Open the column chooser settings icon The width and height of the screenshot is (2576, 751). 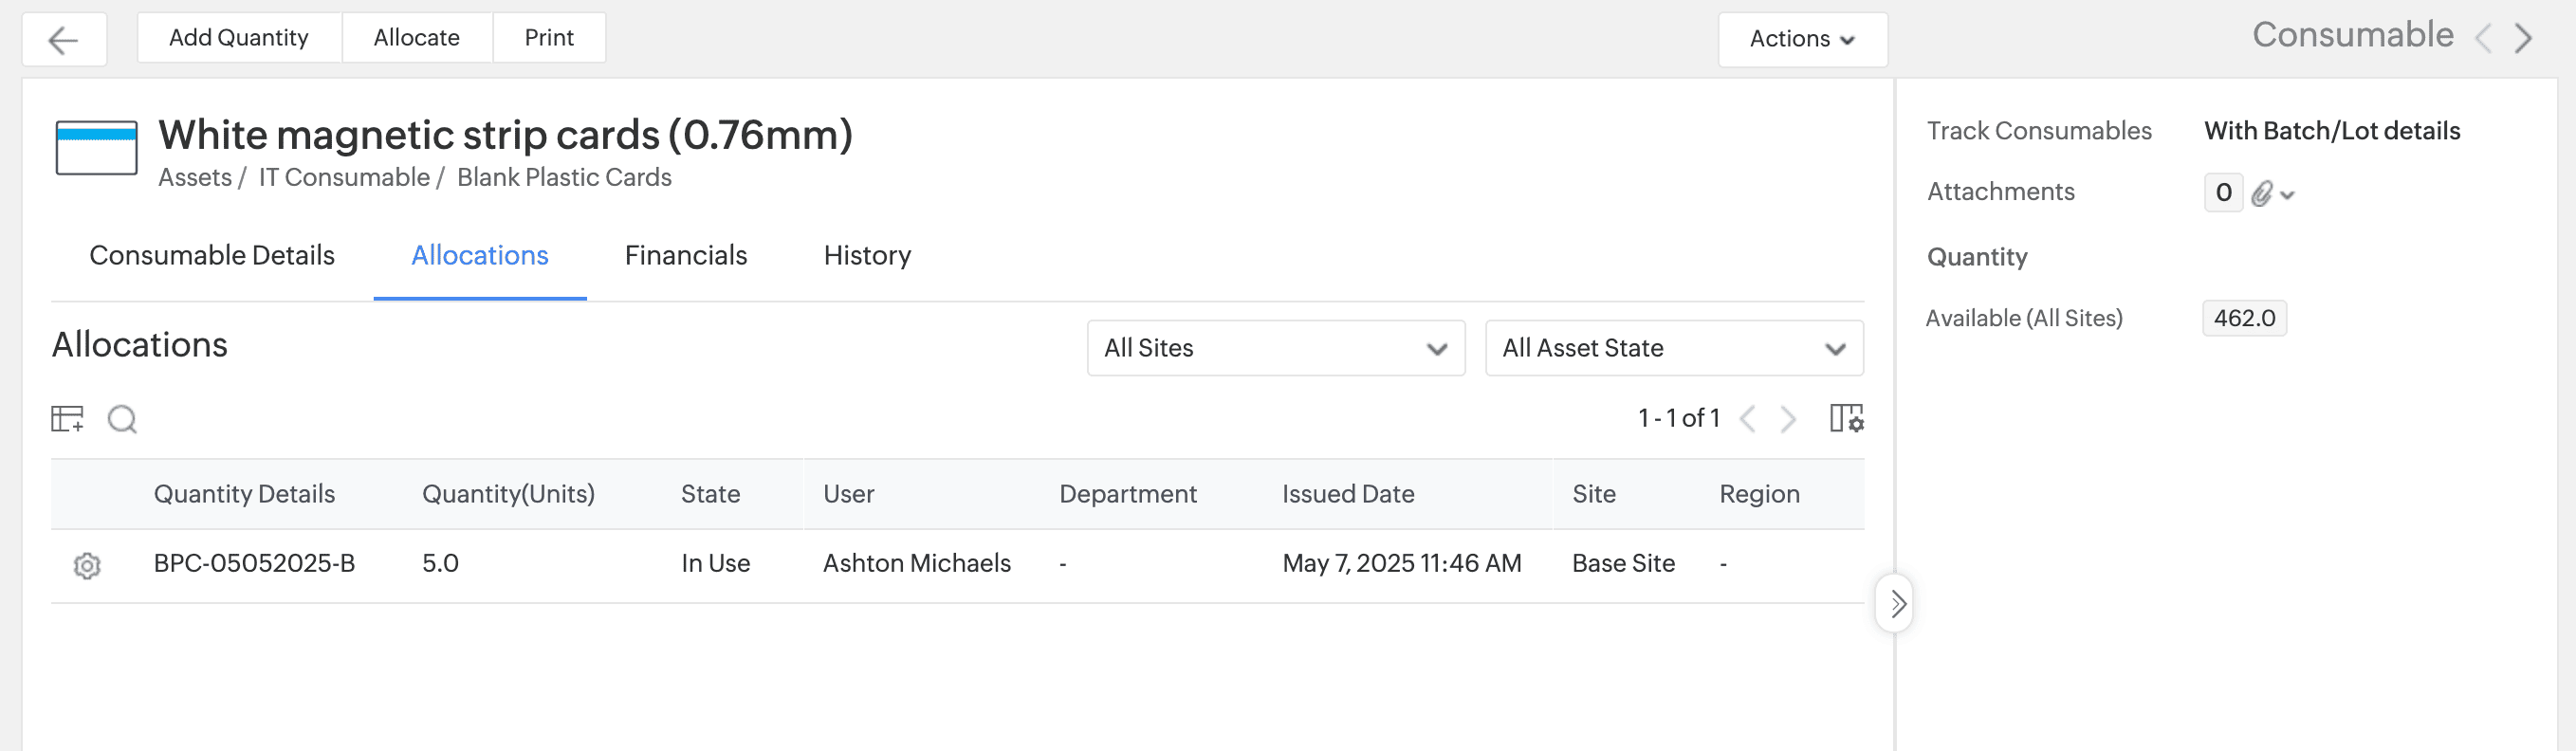click(x=1845, y=418)
